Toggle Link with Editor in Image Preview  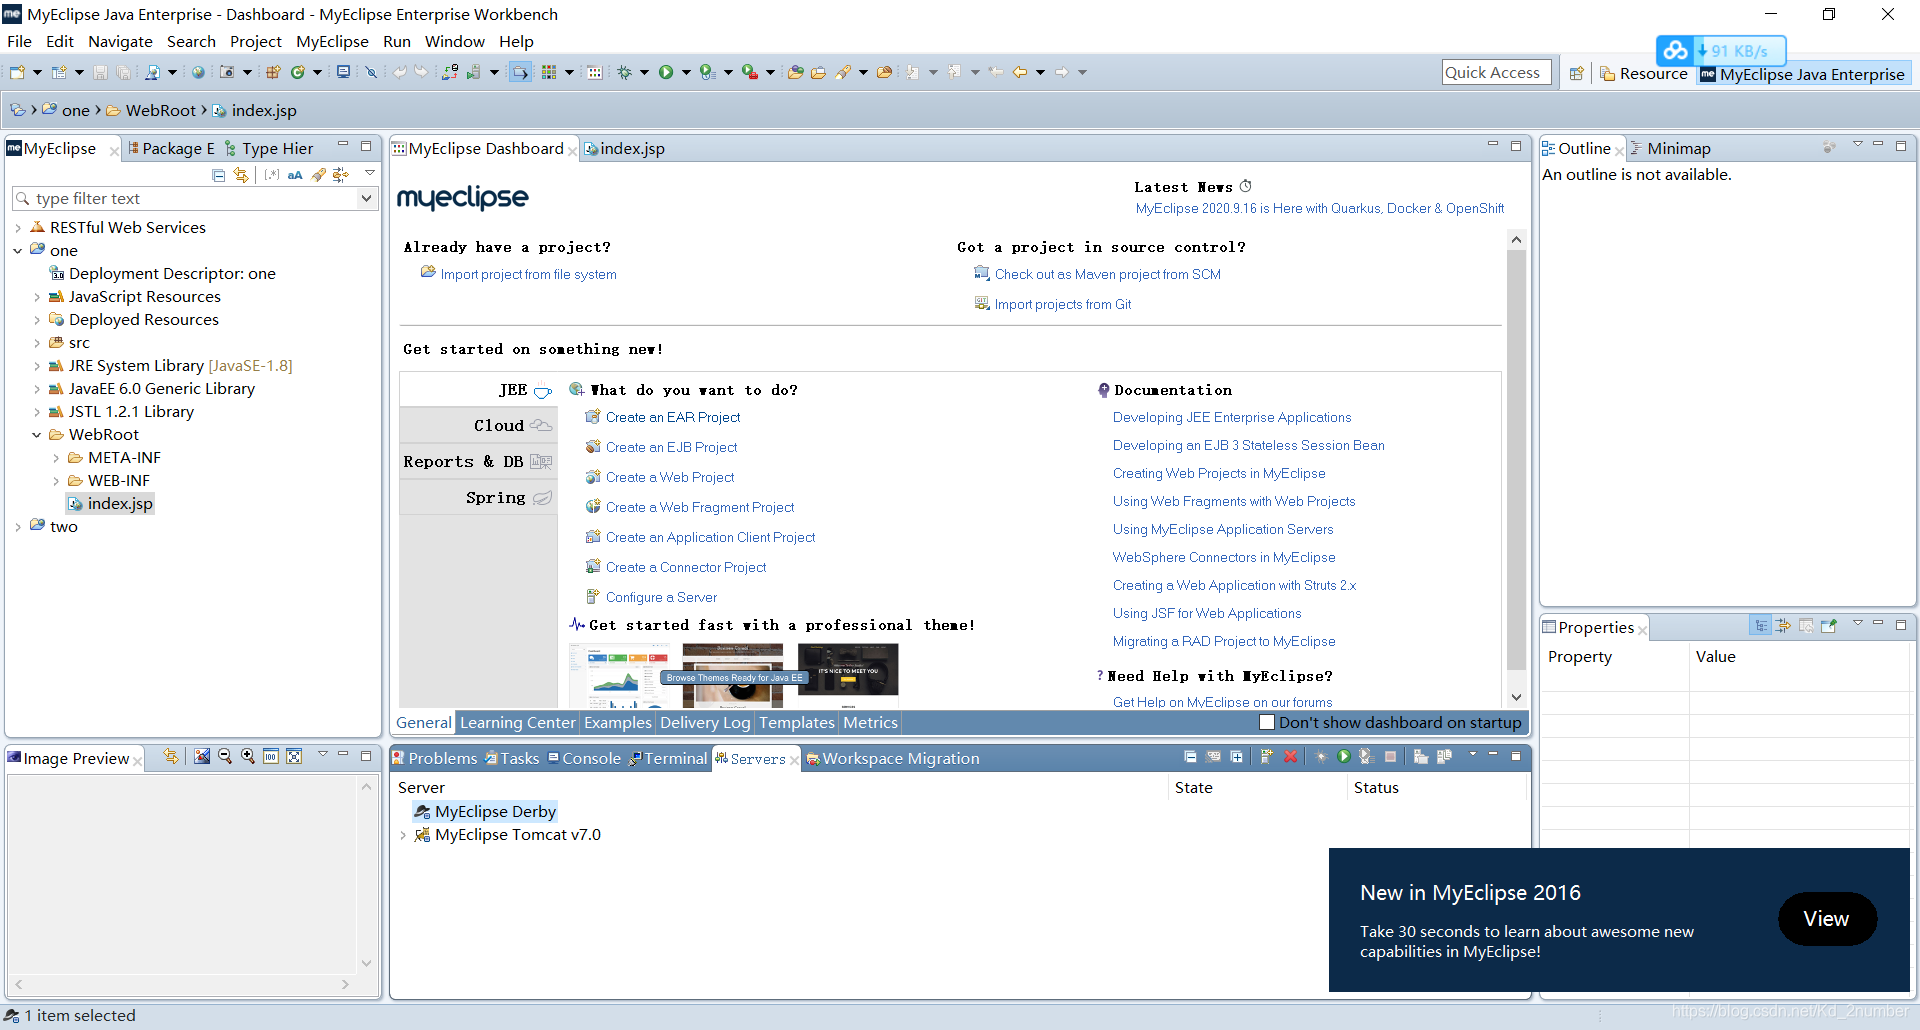tap(171, 757)
